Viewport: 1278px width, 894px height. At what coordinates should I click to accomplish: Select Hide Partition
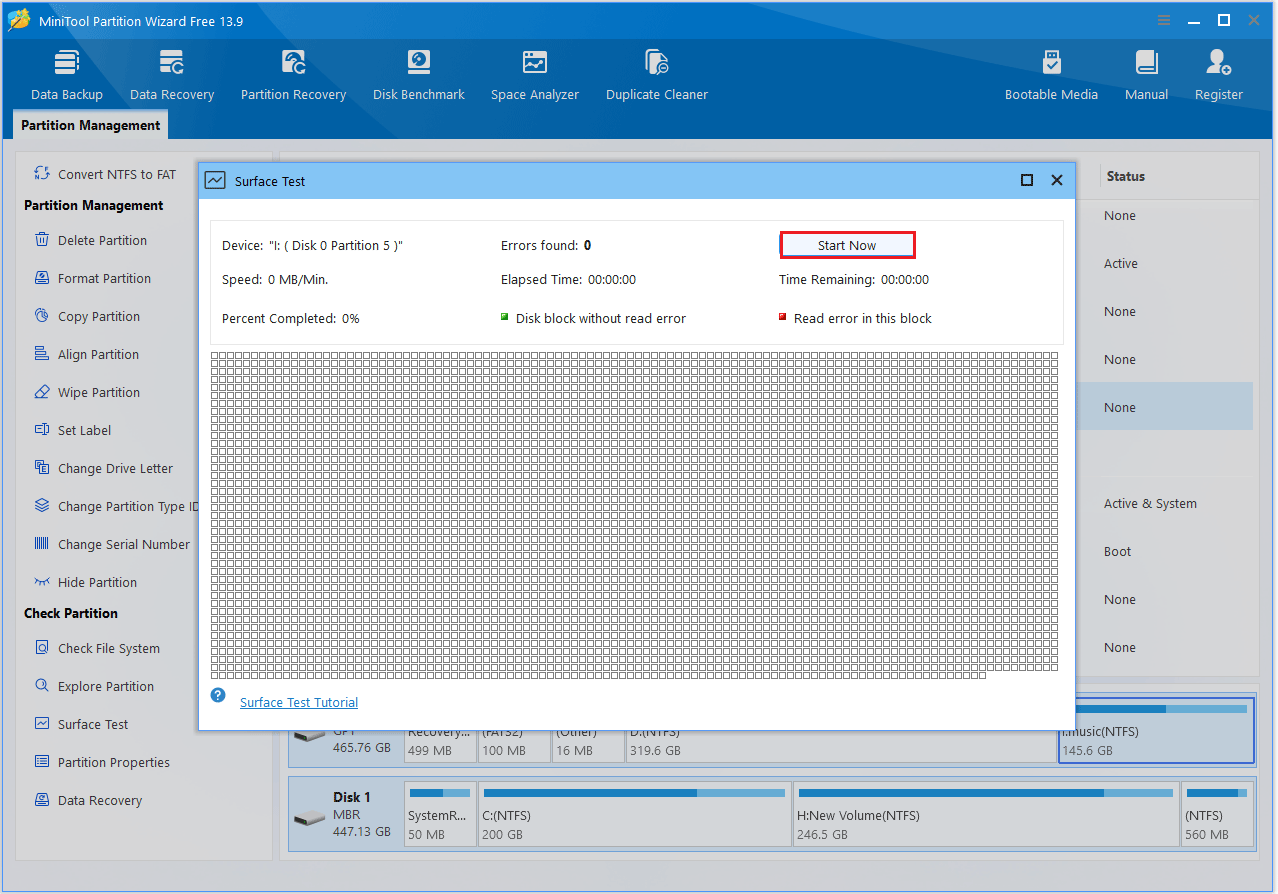(x=85, y=582)
